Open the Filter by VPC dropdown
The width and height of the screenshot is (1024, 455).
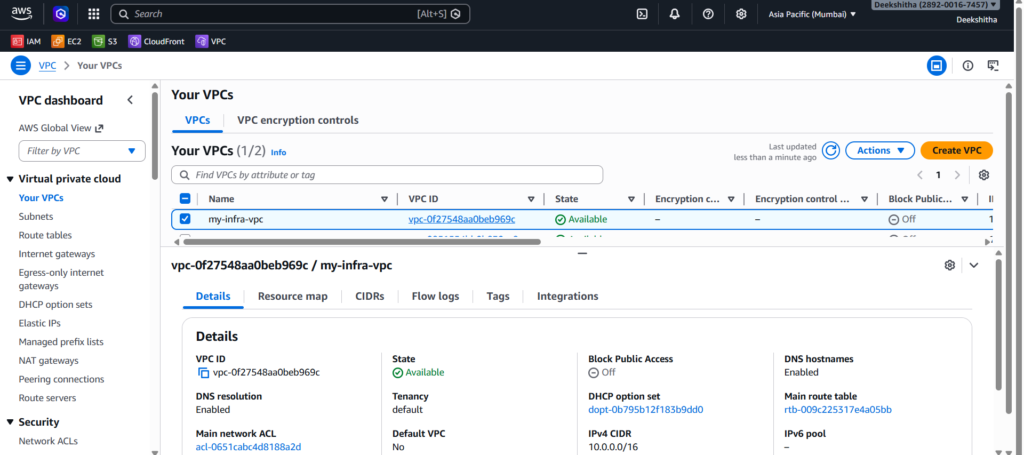(x=82, y=151)
